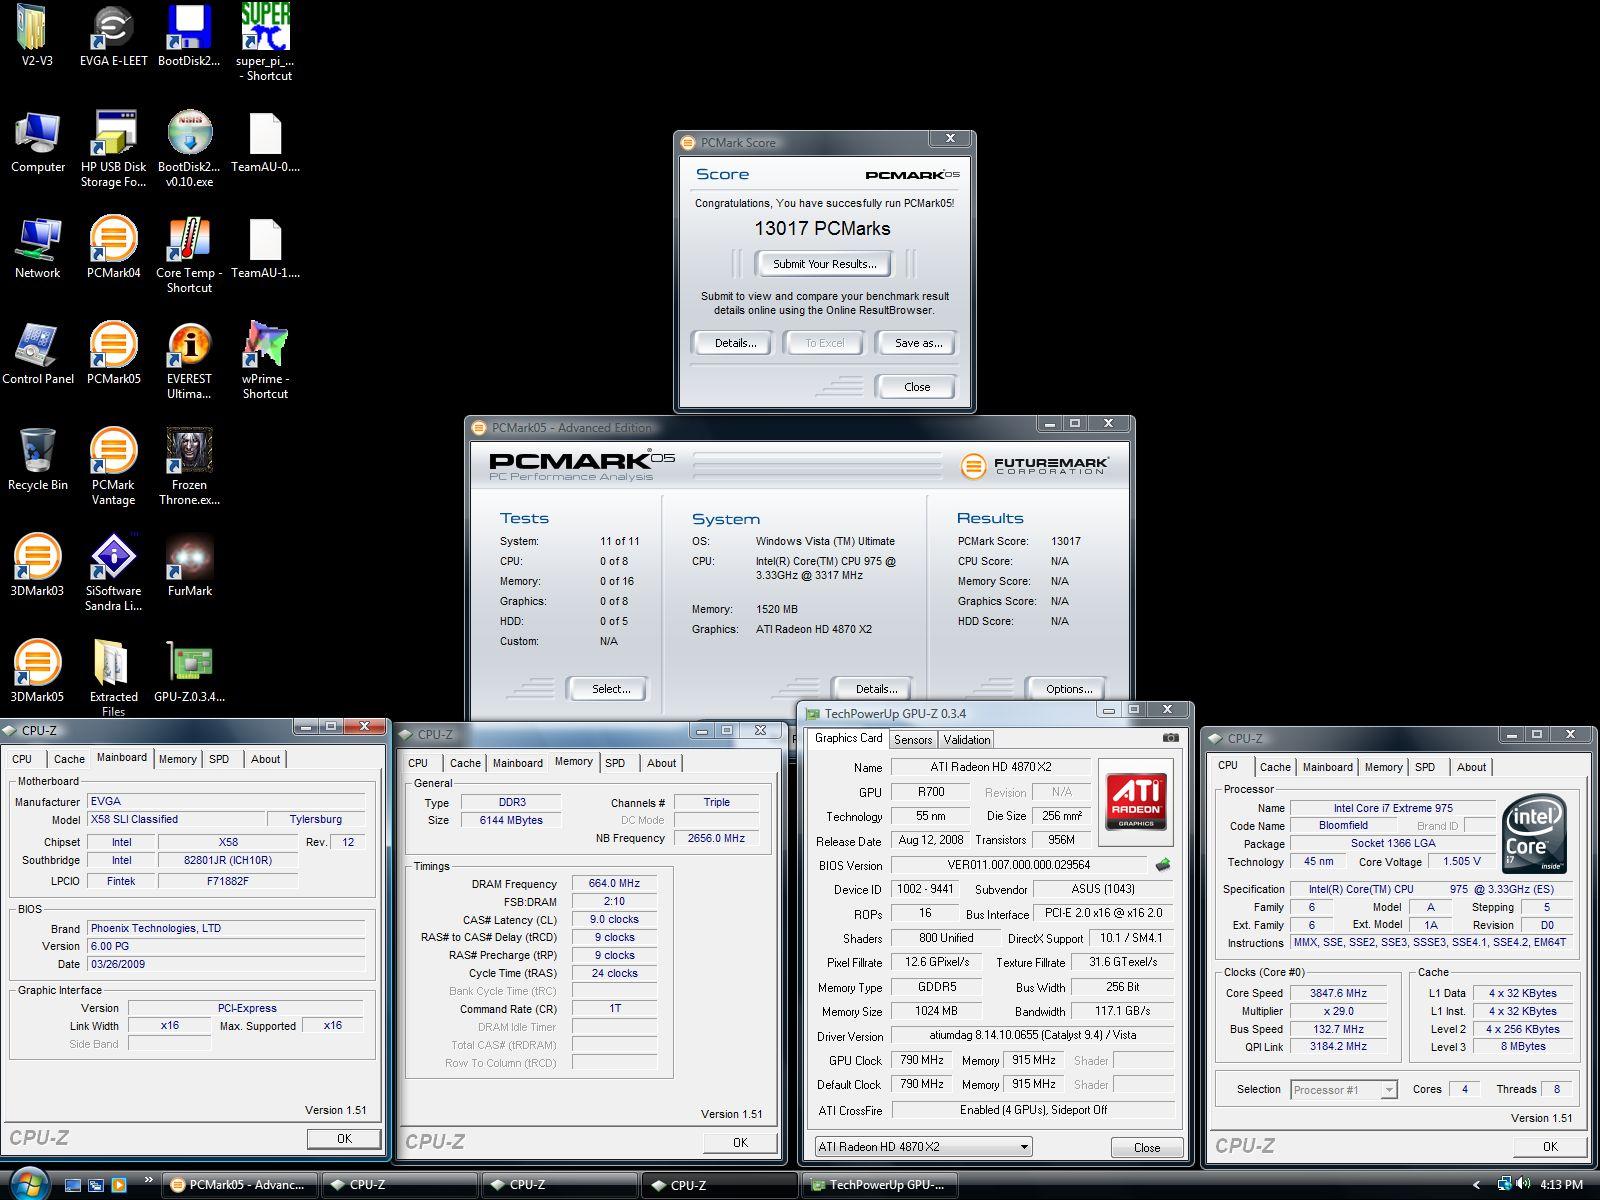Launch 3DMark03 shortcut
The height and width of the screenshot is (1200, 1600).
coord(37,558)
